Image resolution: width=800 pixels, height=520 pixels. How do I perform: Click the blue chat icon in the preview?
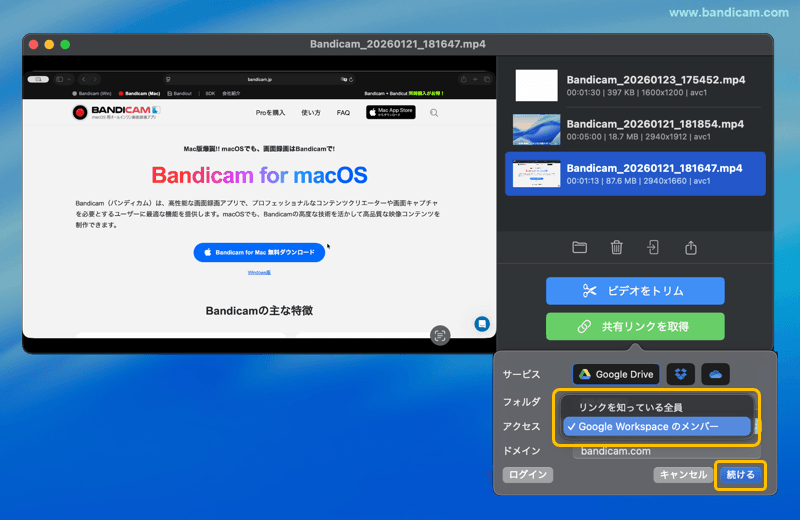click(482, 324)
